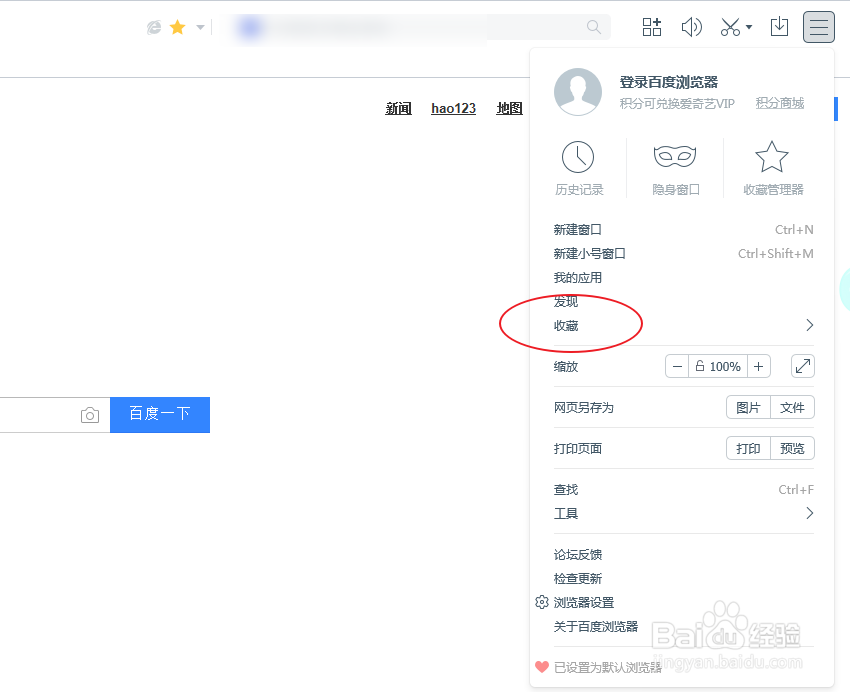Image resolution: width=850 pixels, height=692 pixels.
Task: Click the camera image search icon
Action: (90, 415)
